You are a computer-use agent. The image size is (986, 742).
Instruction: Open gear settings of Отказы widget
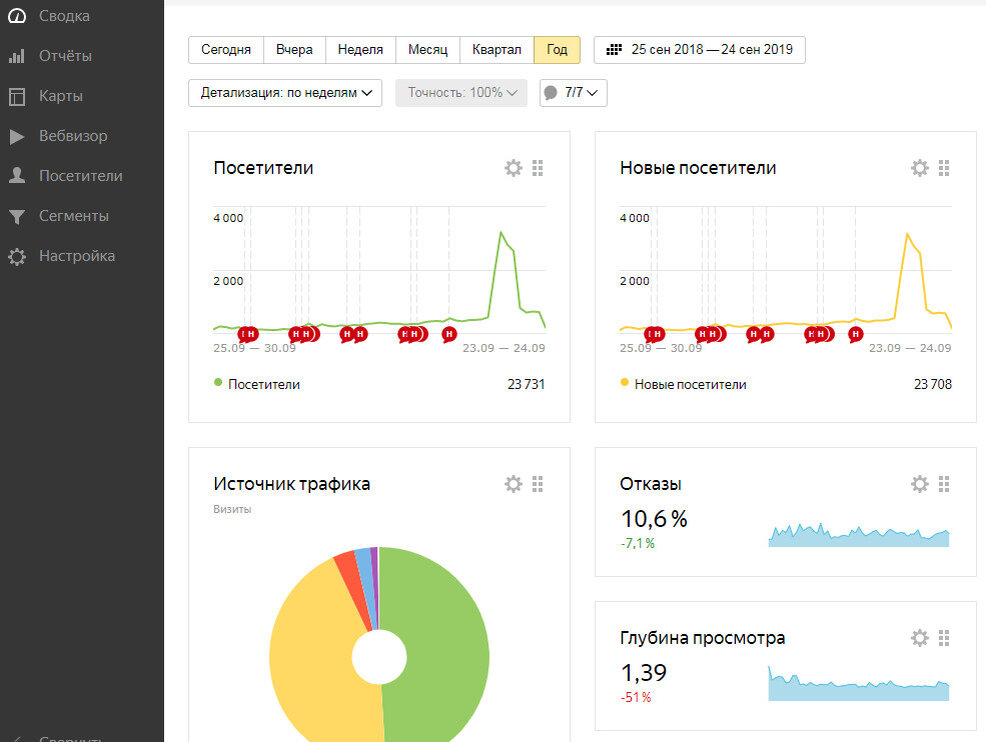click(919, 484)
